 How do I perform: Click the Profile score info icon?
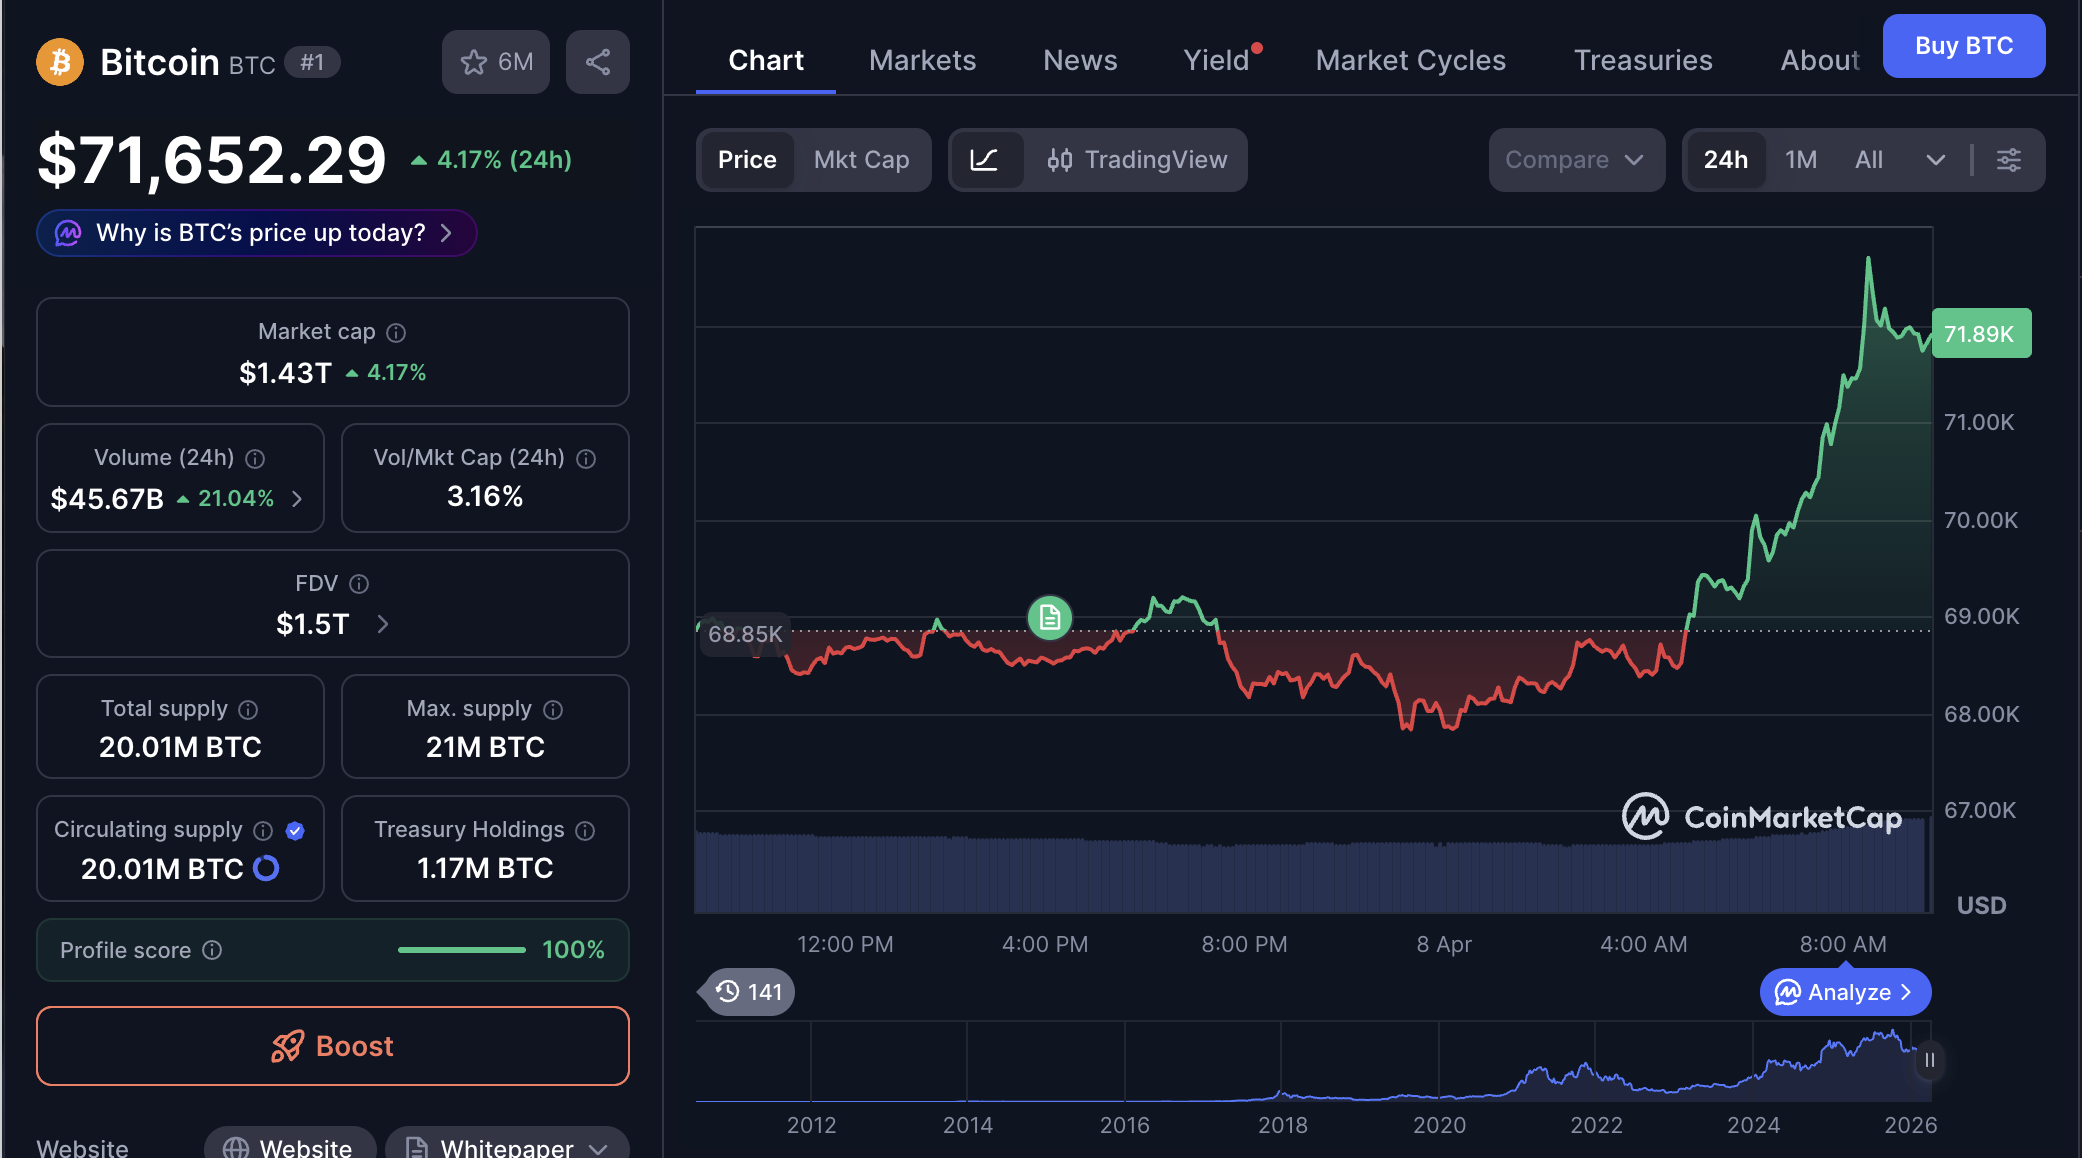212,950
